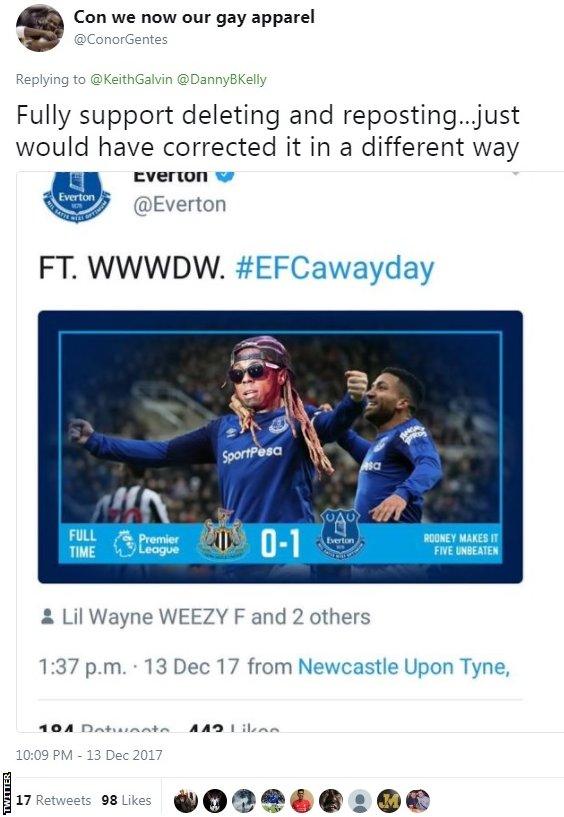Open the Newcastle Upon Tyne location link
564x817 pixels.
tap(404, 666)
